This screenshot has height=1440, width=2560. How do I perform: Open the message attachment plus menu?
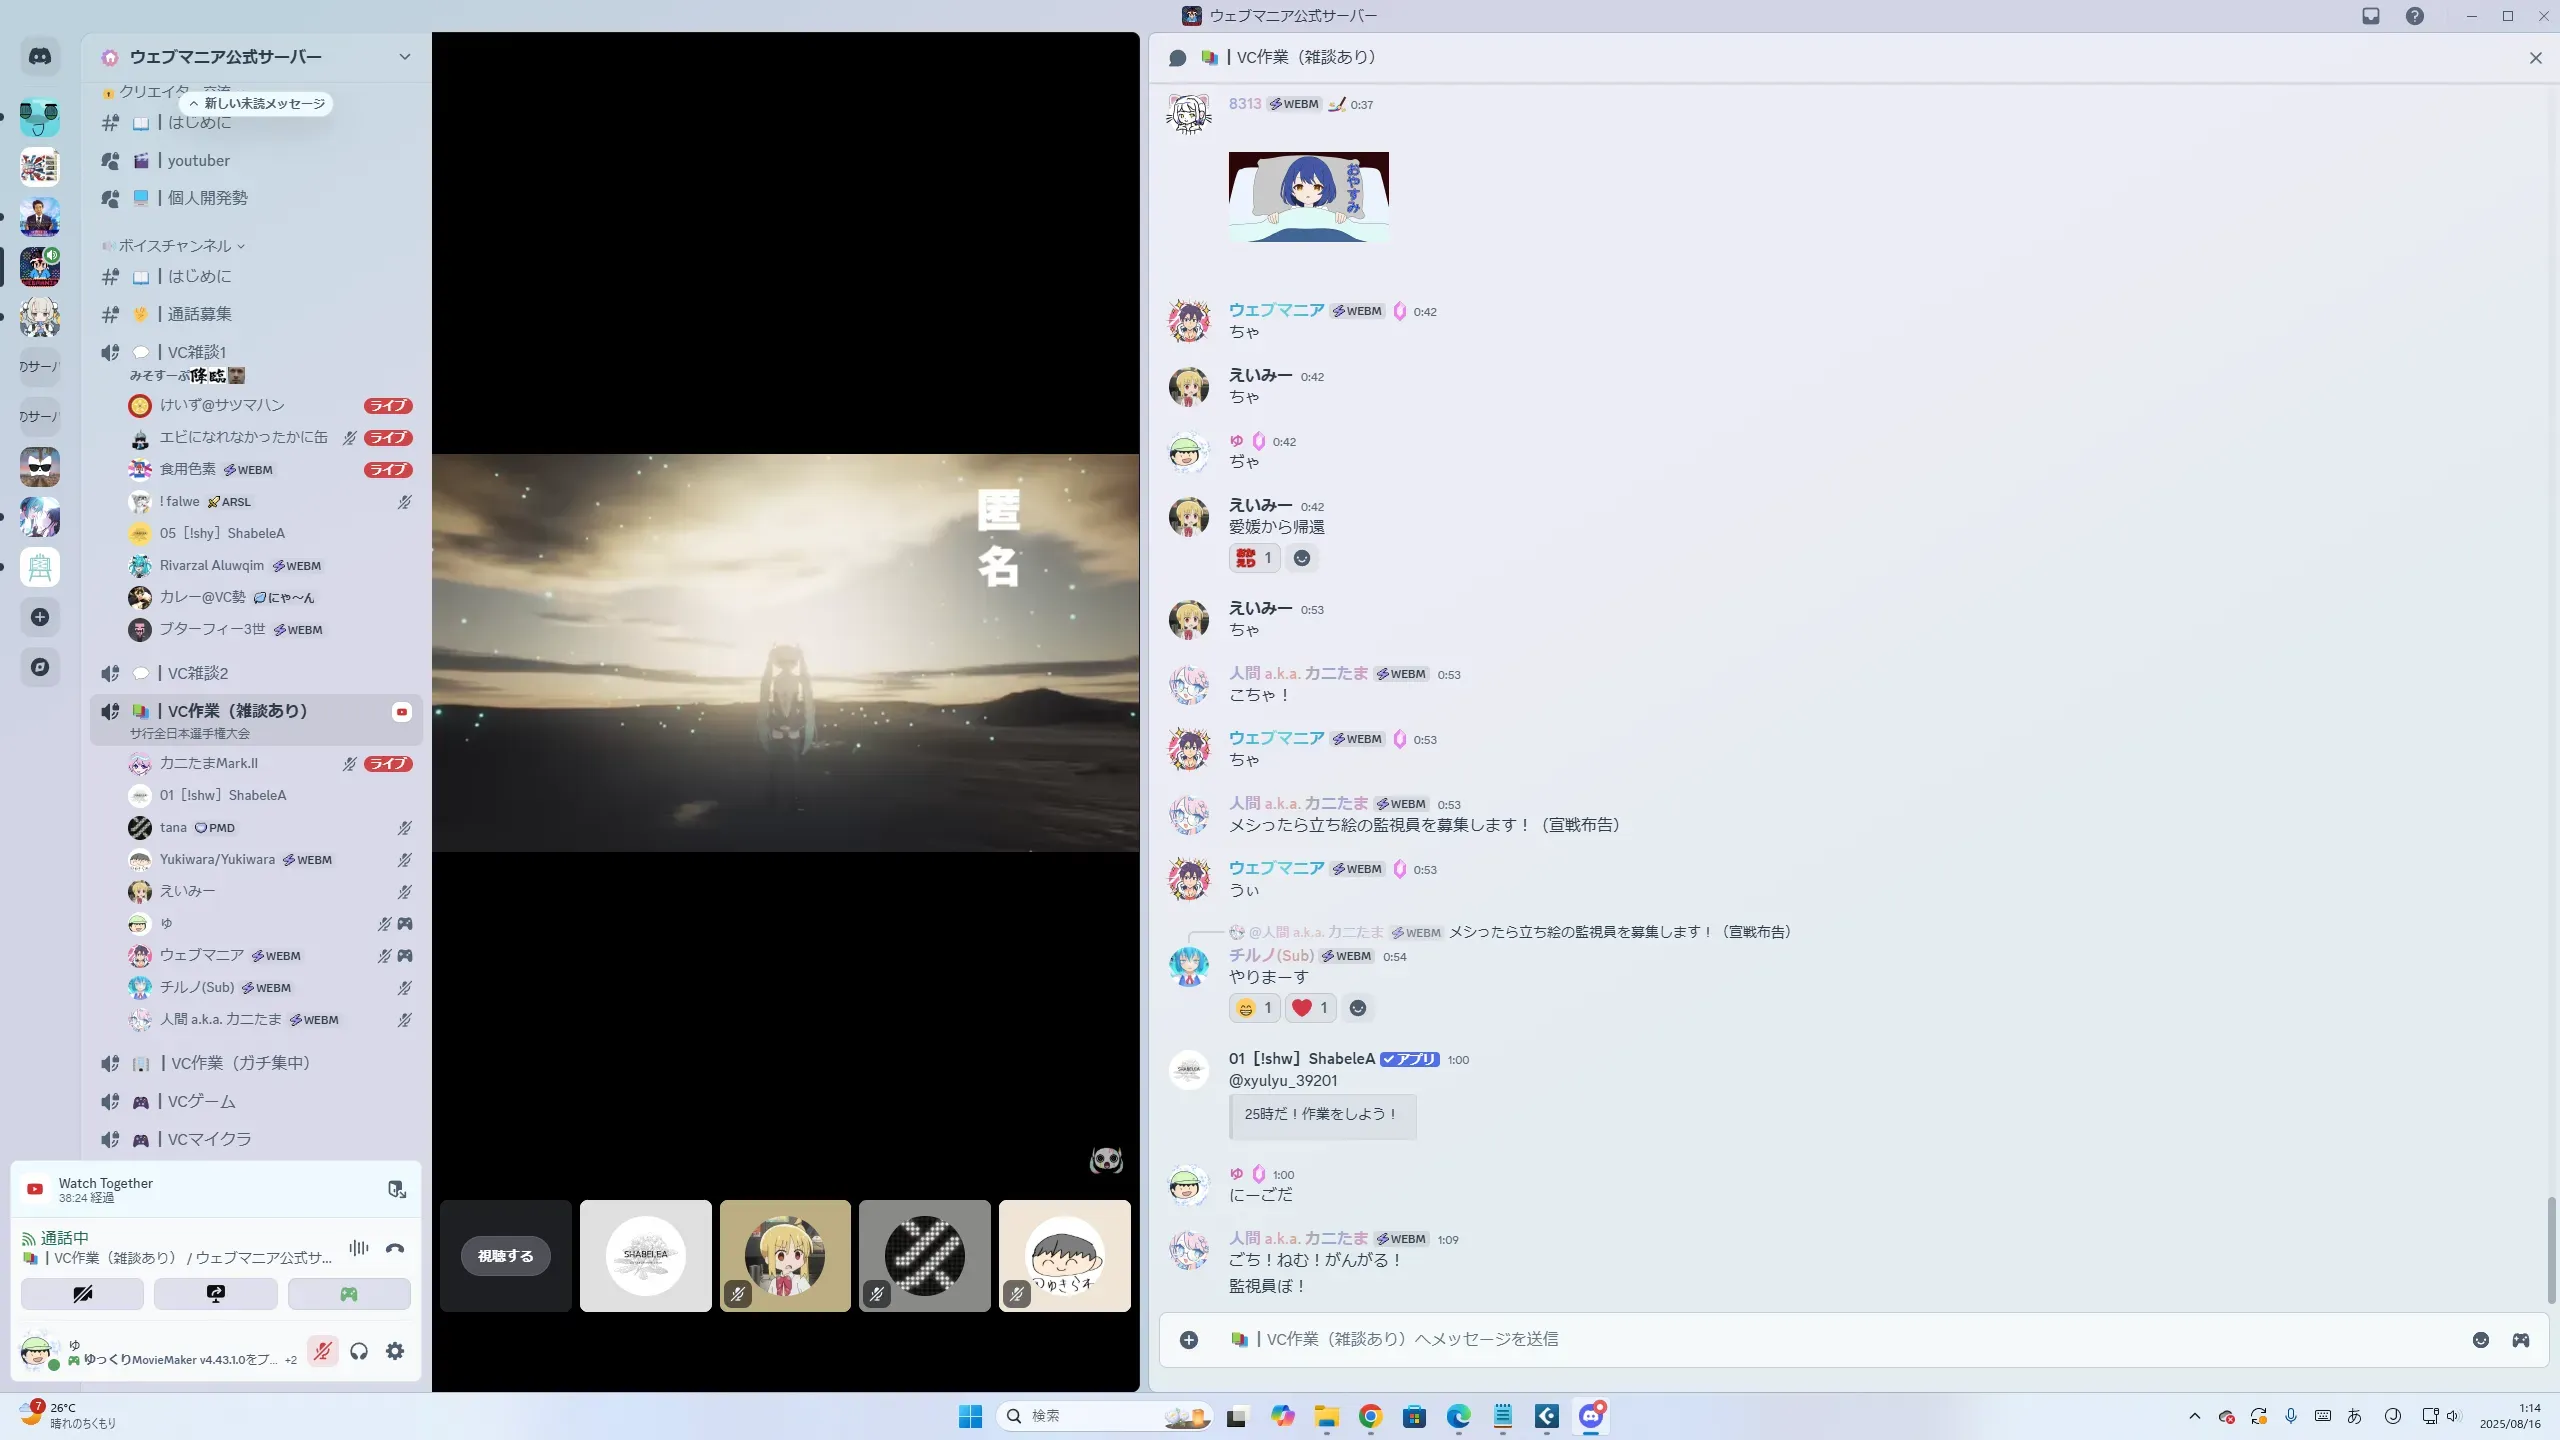tap(1188, 1340)
